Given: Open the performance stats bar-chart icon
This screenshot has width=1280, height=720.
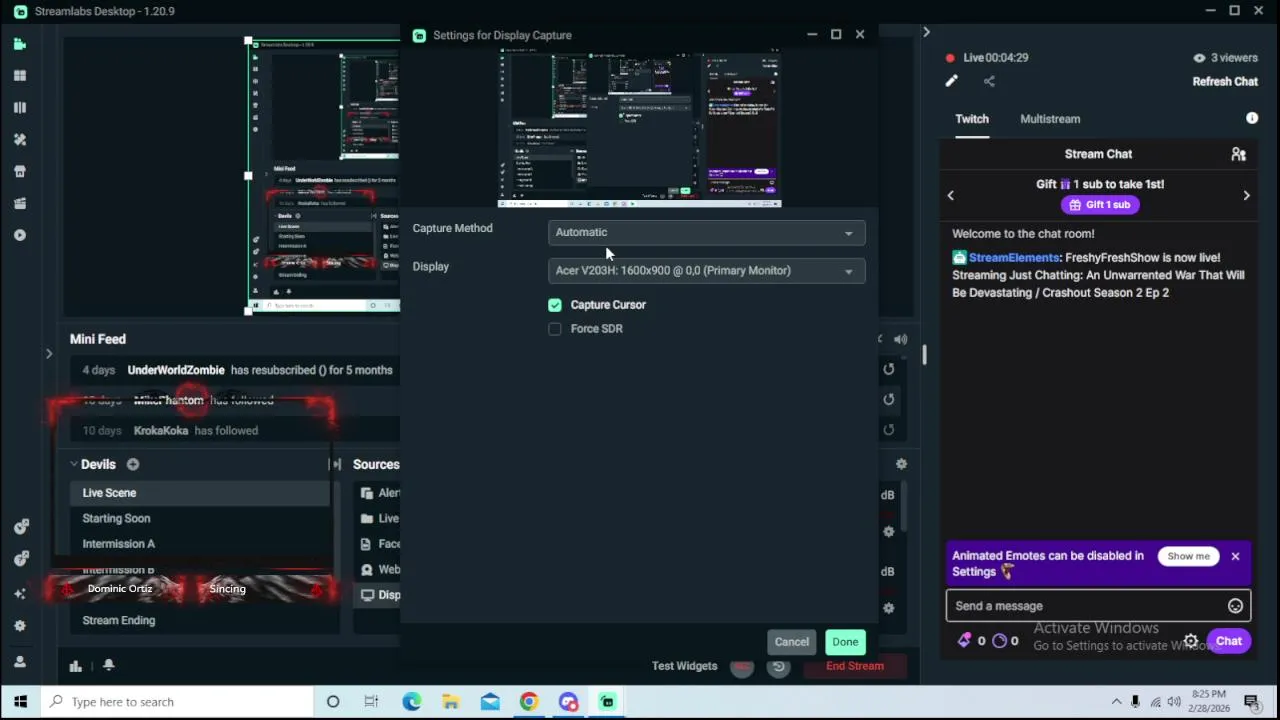Looking at the screenshot, I should coord(75,666).
